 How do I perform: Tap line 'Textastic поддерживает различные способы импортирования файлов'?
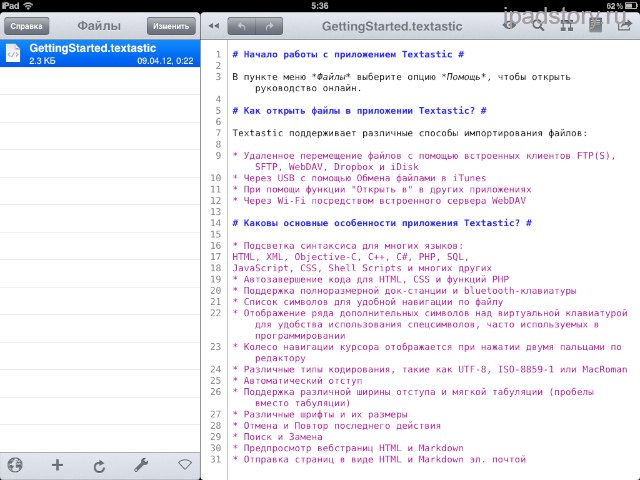click(x=410, y=133)
